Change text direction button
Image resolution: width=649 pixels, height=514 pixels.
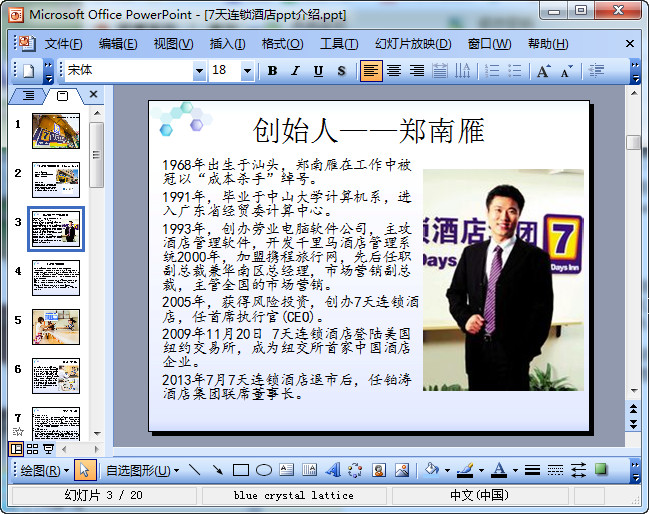tap(462, 71)
